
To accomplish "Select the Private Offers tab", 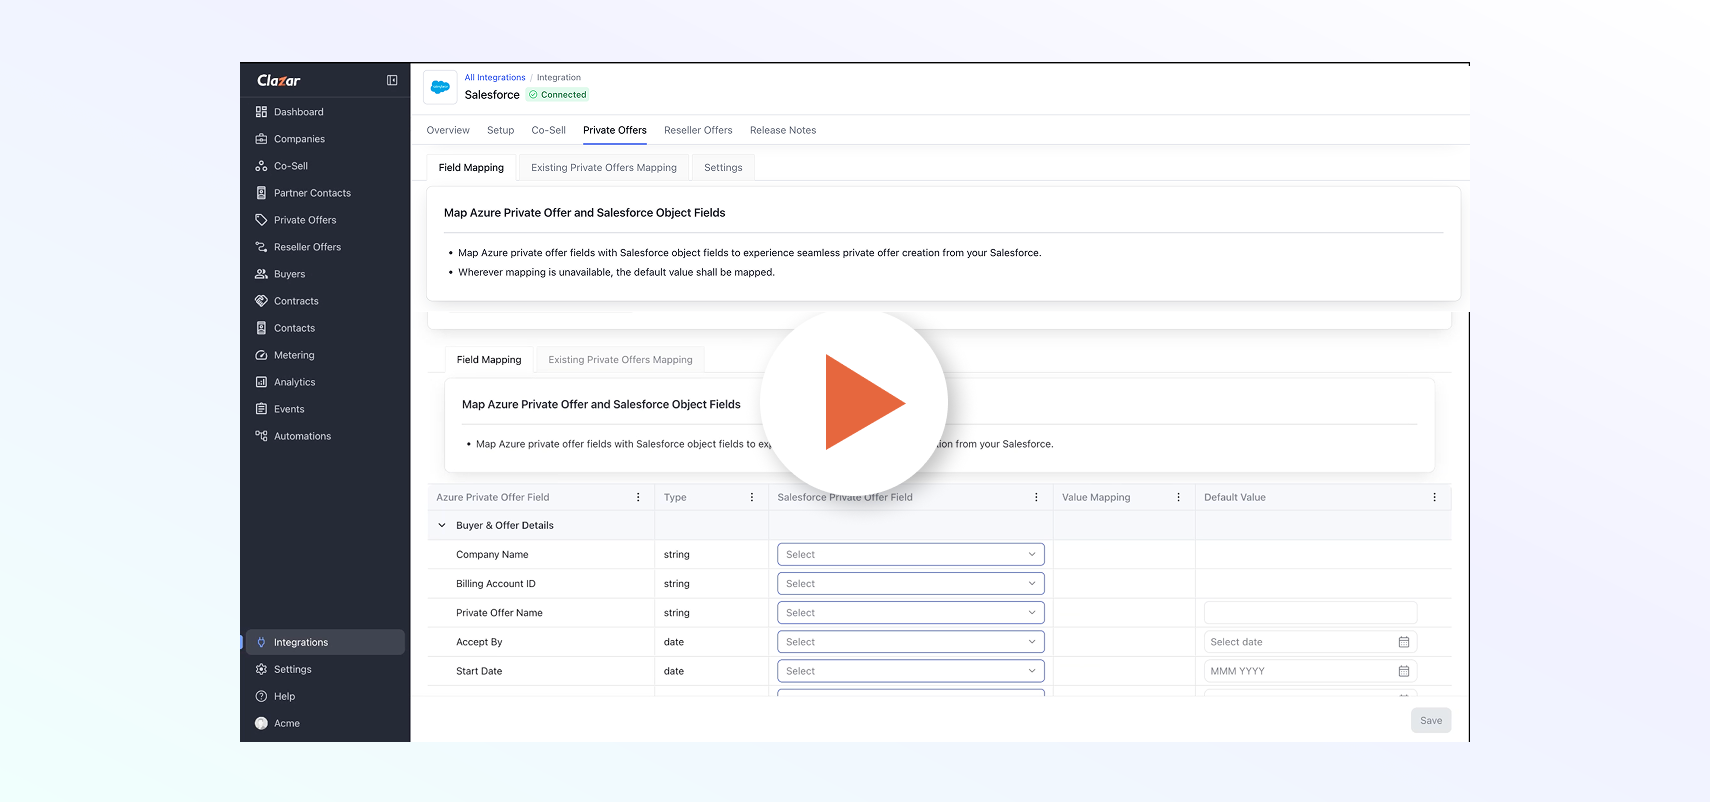I will (615, 130).
